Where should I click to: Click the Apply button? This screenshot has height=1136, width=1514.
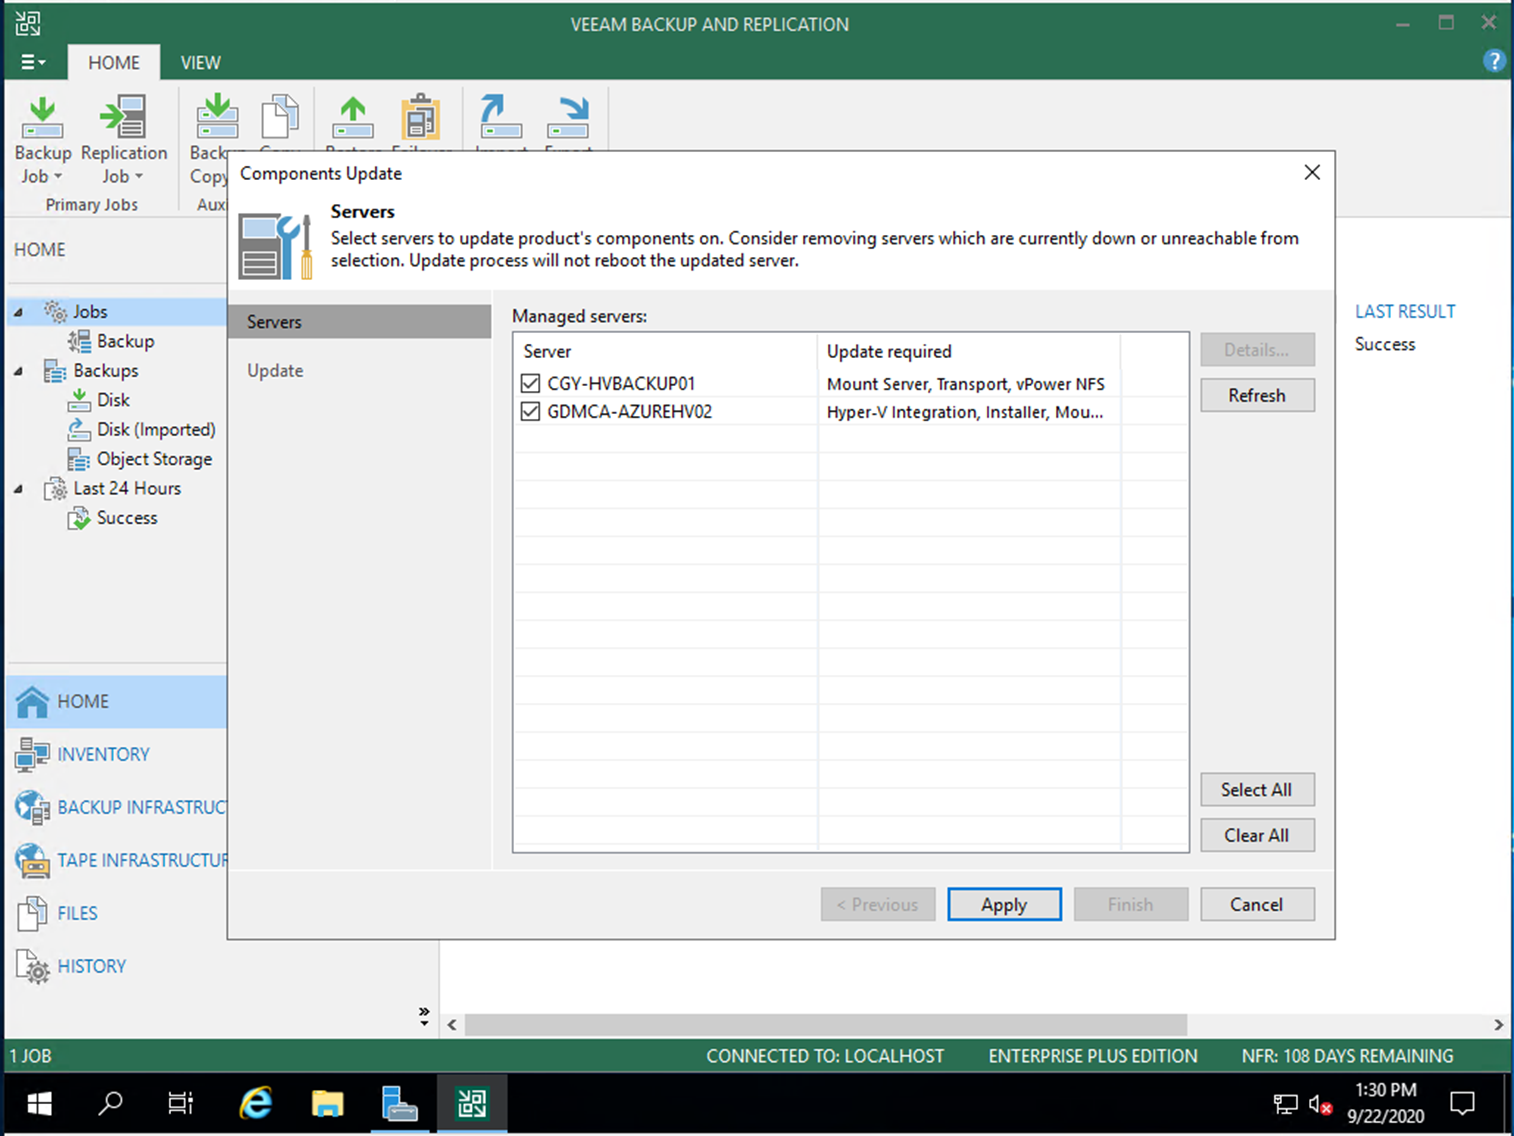coord(1004,904)
